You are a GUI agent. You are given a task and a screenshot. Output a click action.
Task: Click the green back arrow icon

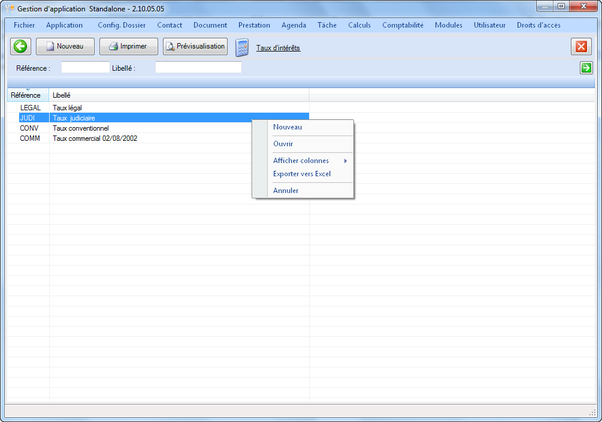(20, 46)
